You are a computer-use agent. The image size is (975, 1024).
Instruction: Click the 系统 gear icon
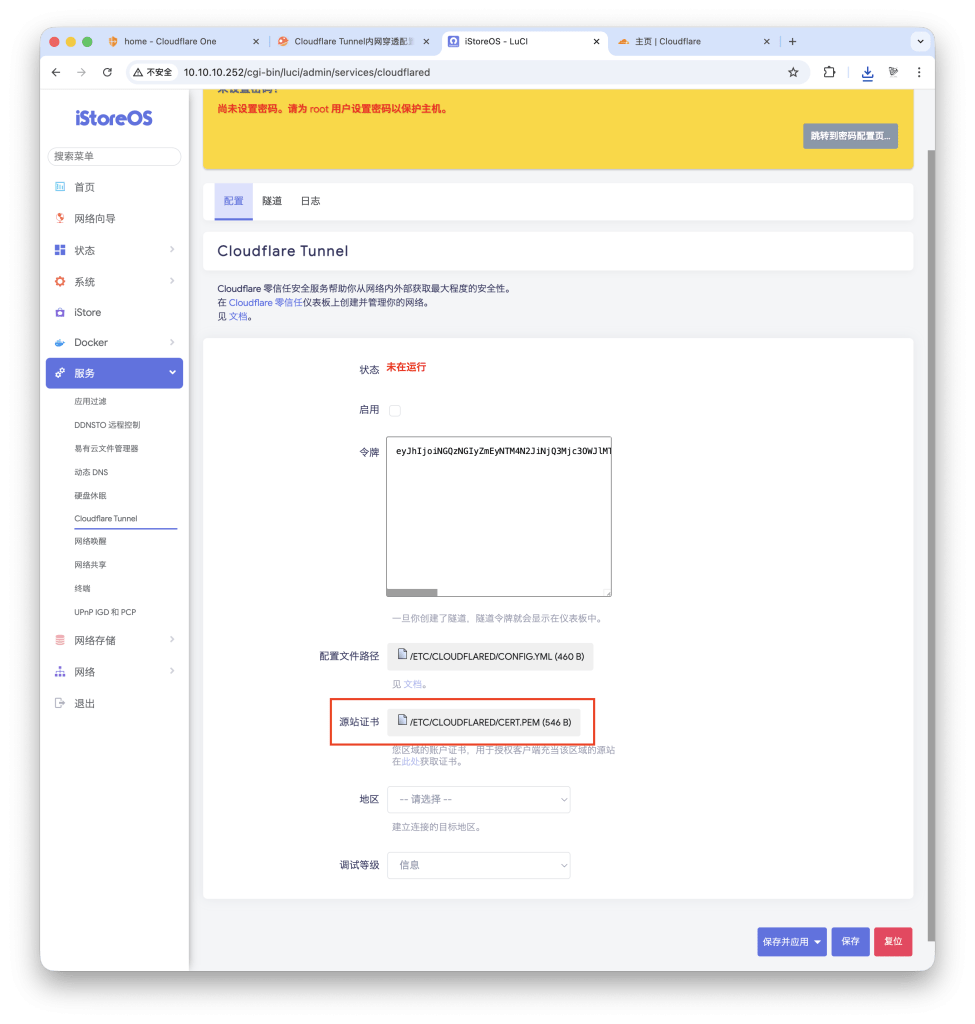coord(60,282)
